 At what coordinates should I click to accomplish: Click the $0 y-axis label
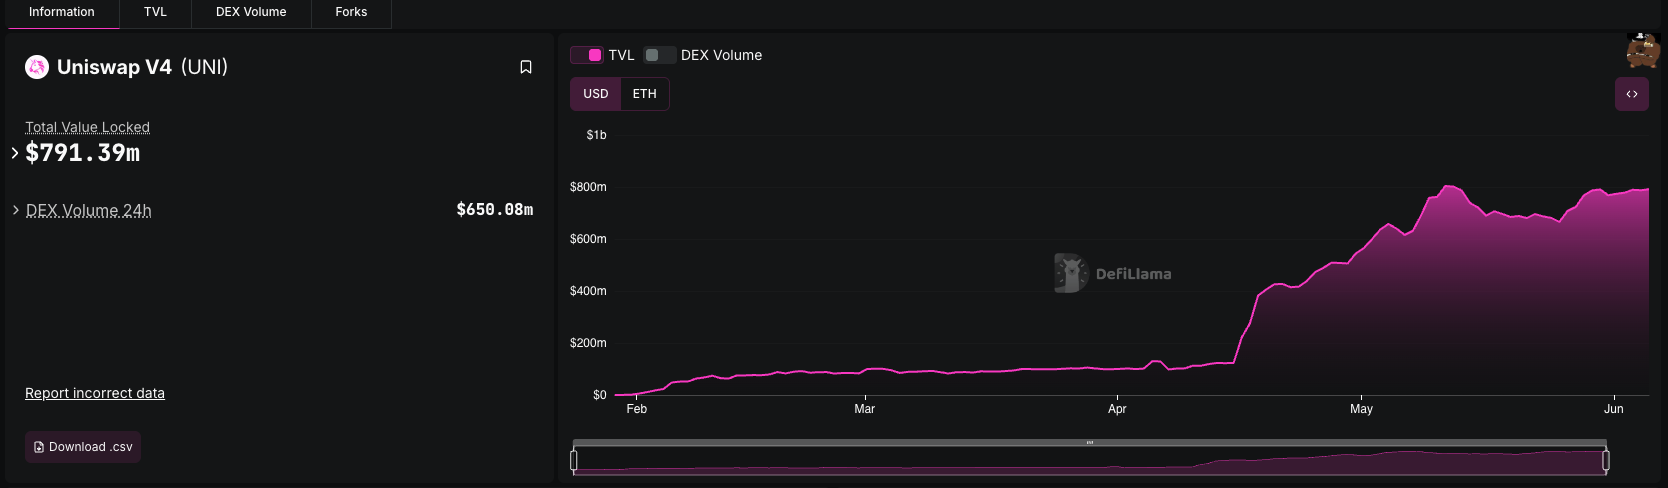tap(600, 395)
